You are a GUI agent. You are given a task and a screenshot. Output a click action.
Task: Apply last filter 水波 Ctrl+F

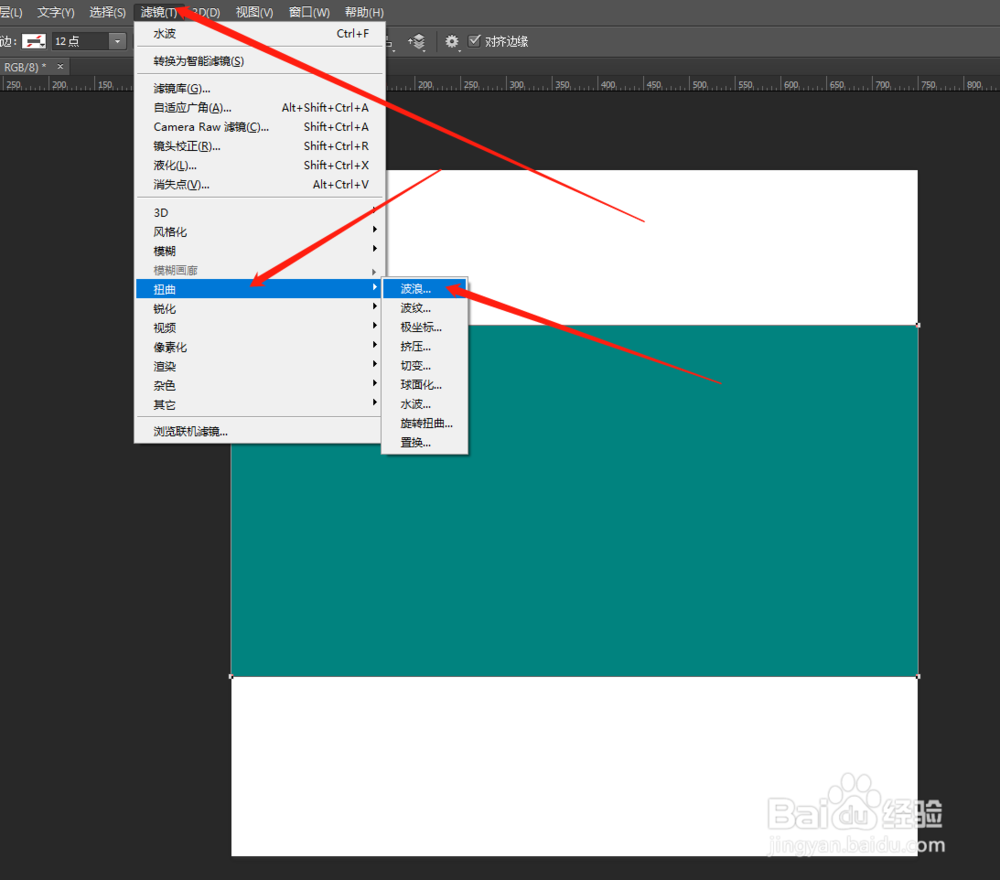[260, 34]
